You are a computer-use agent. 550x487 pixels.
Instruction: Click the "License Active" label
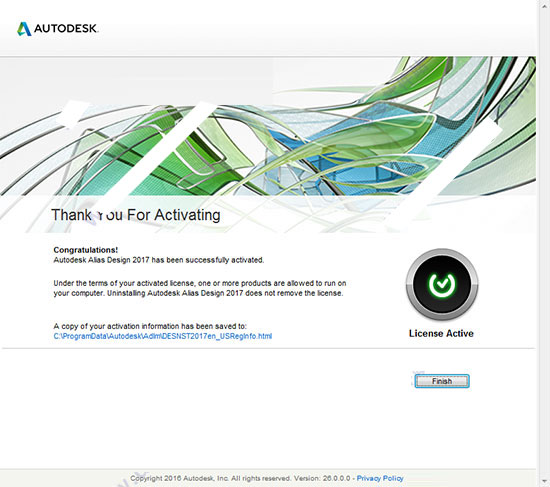[441, 333]
